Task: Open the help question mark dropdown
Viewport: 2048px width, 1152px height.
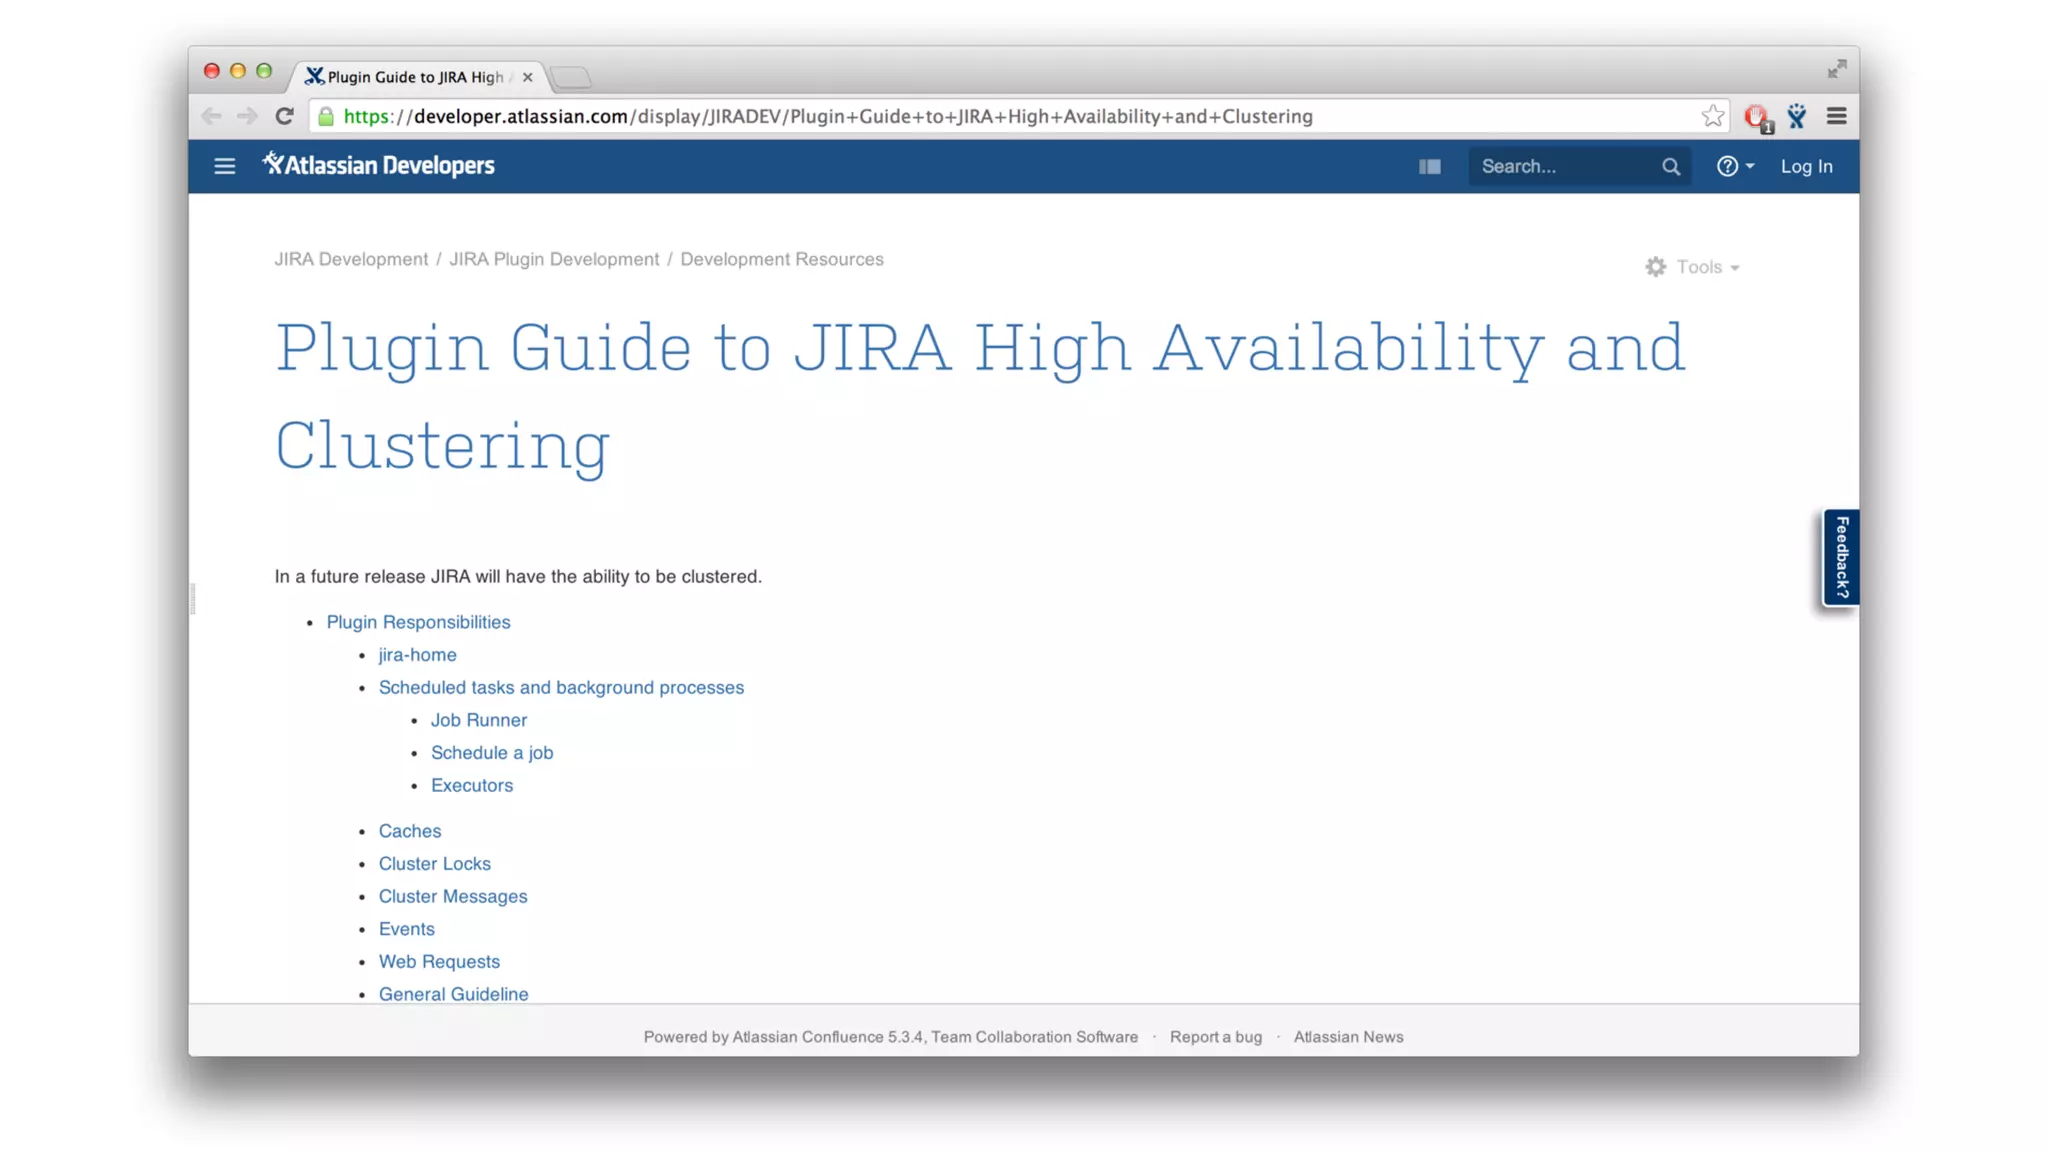Action: pos(1734,166)
